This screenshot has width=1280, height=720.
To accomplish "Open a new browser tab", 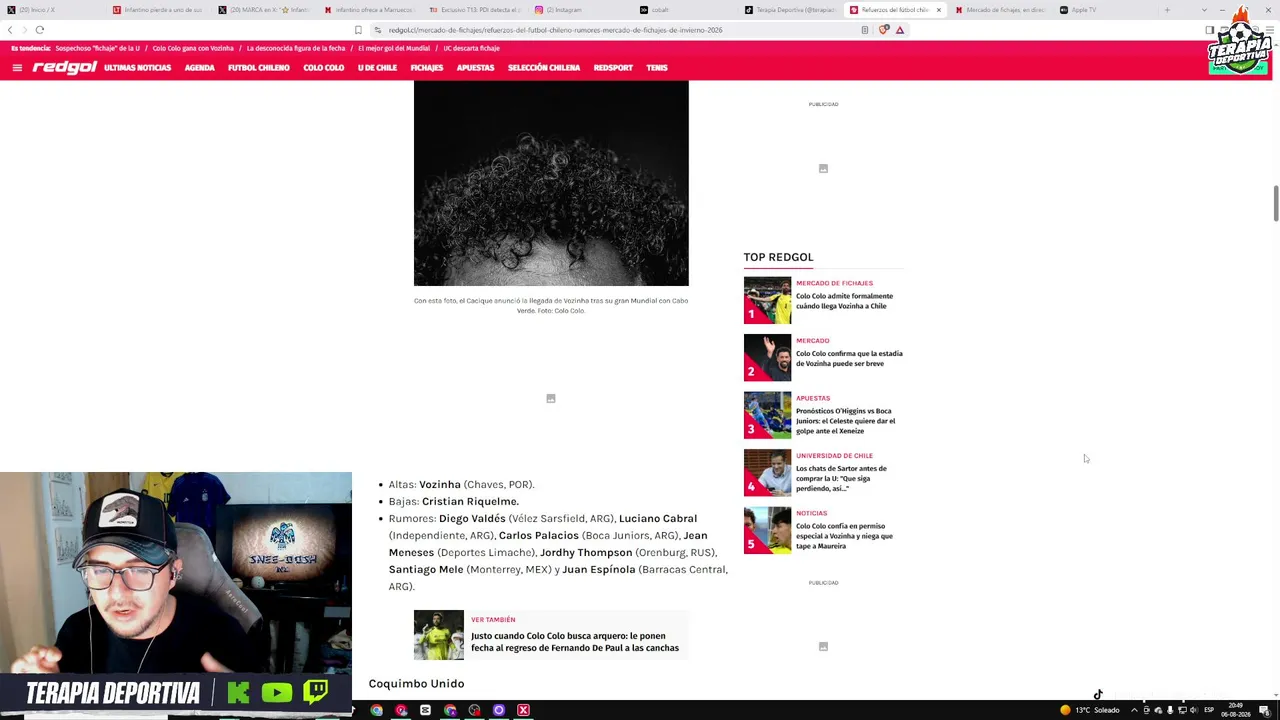I will (1167, 10).
